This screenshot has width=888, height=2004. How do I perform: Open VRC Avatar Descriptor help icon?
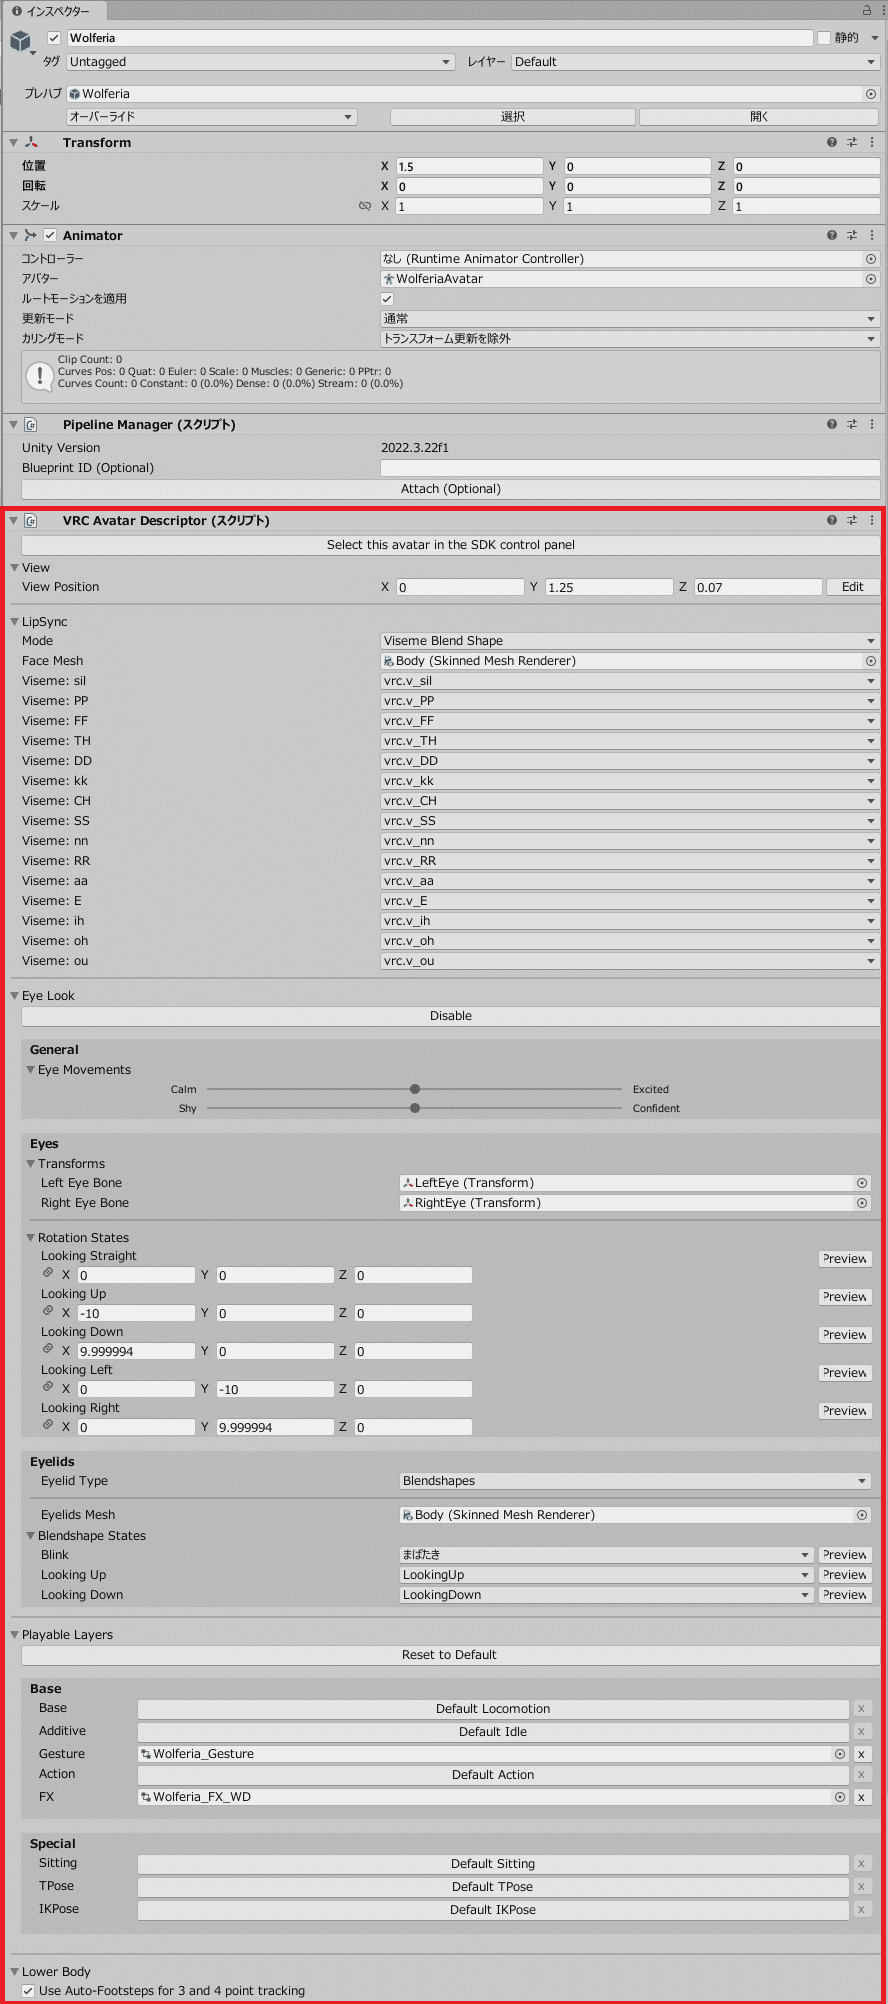tap(832, 520)
